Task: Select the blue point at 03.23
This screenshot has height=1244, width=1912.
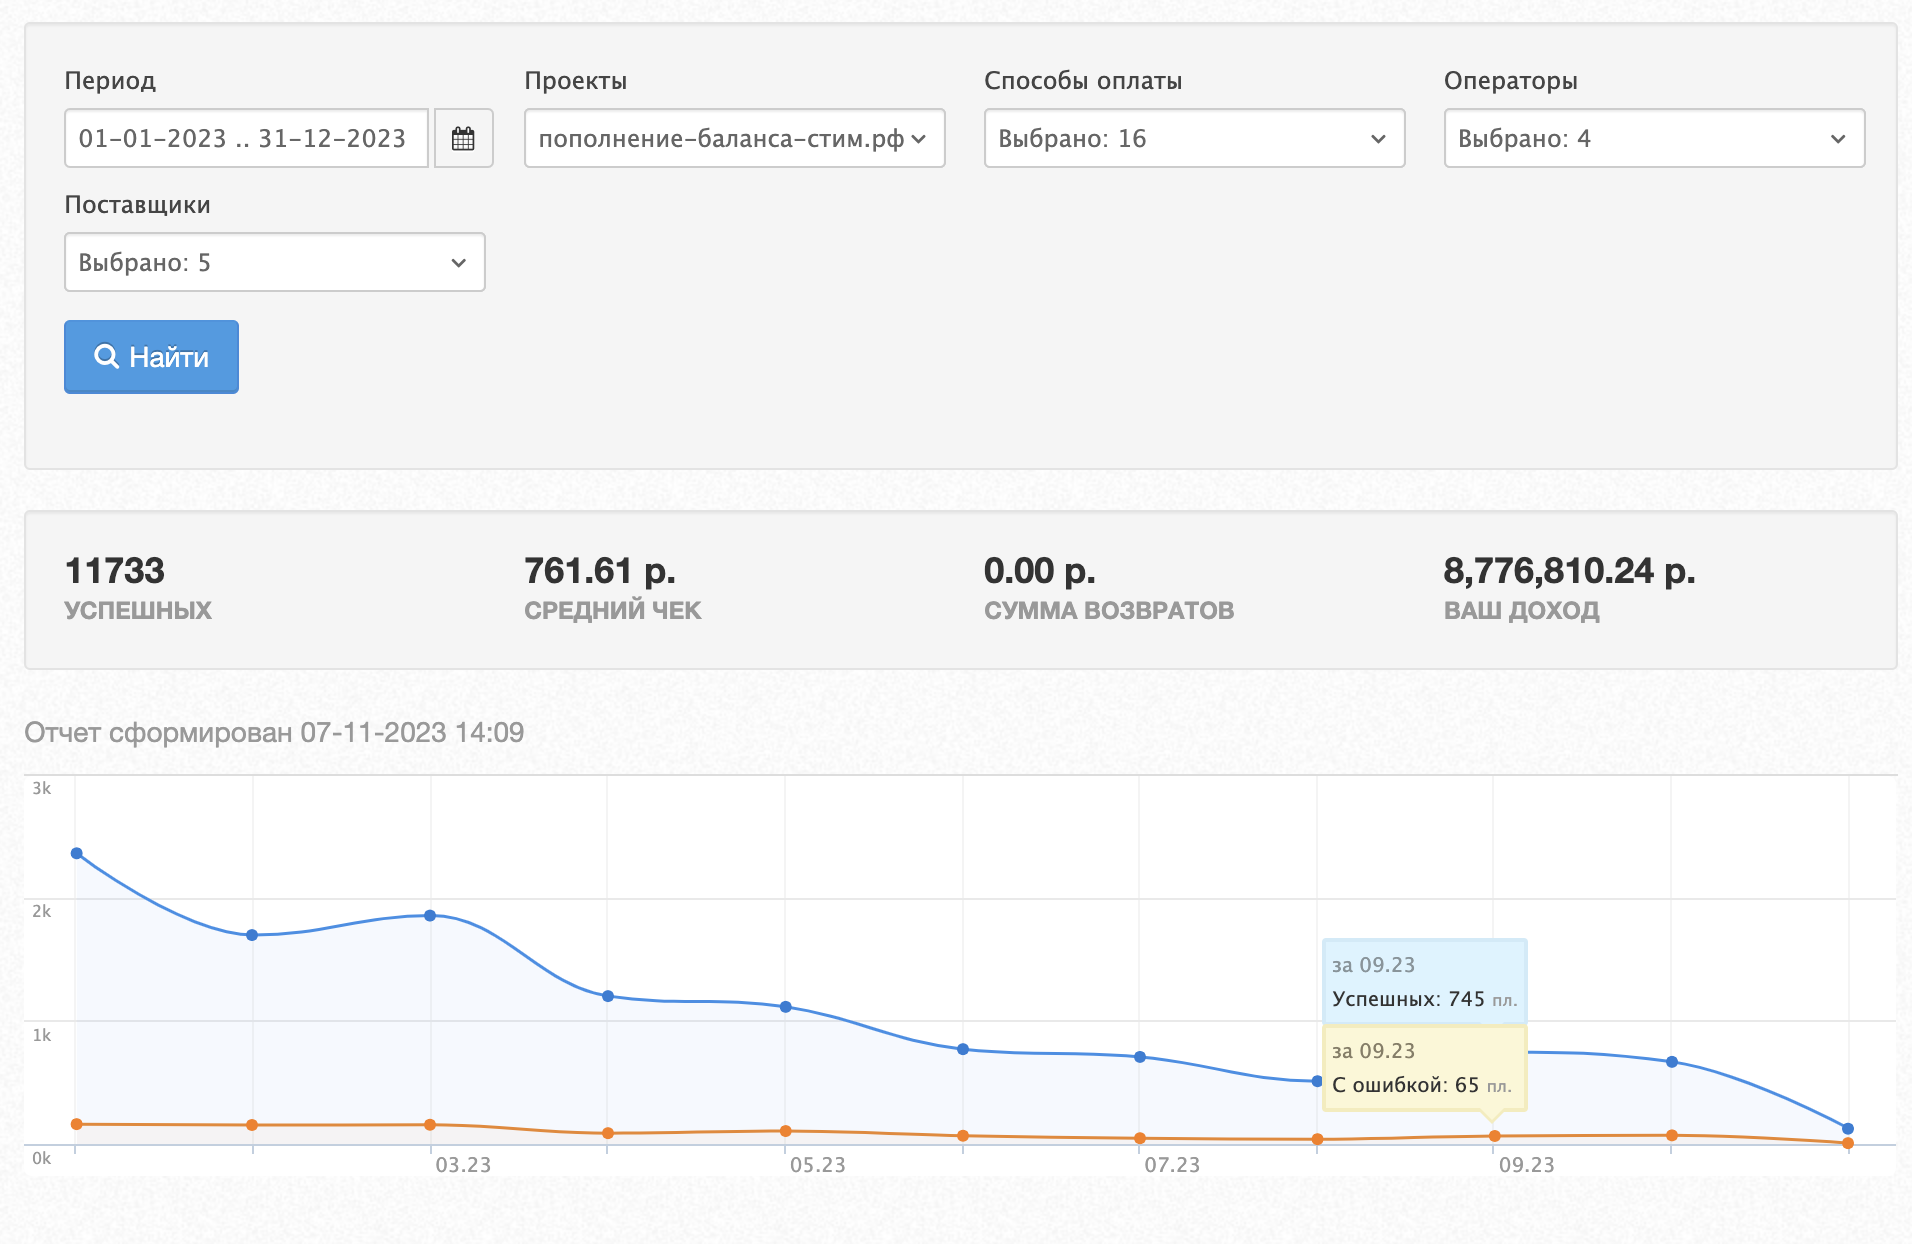Action: 430,915
